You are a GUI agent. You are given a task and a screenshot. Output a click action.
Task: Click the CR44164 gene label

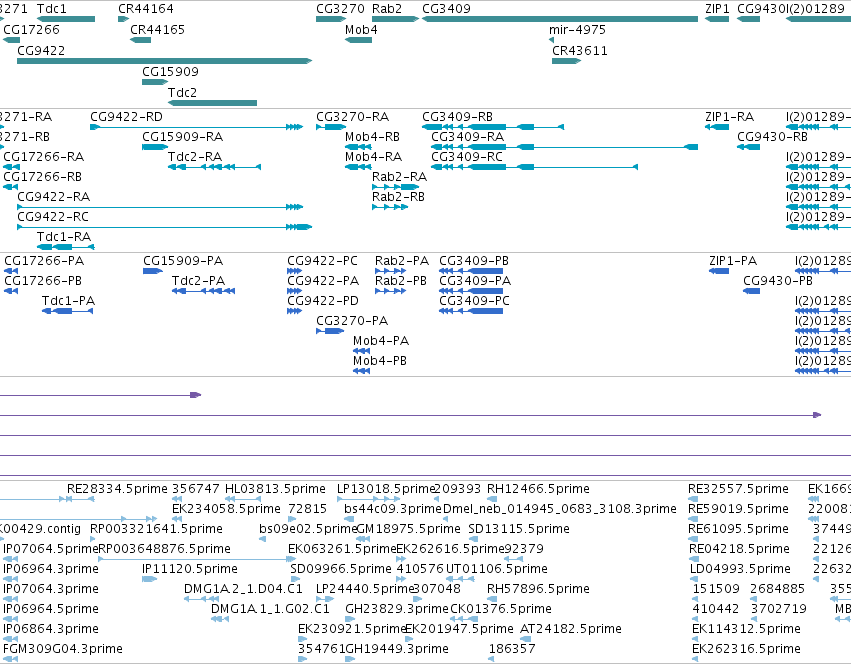tap(146, 9)
